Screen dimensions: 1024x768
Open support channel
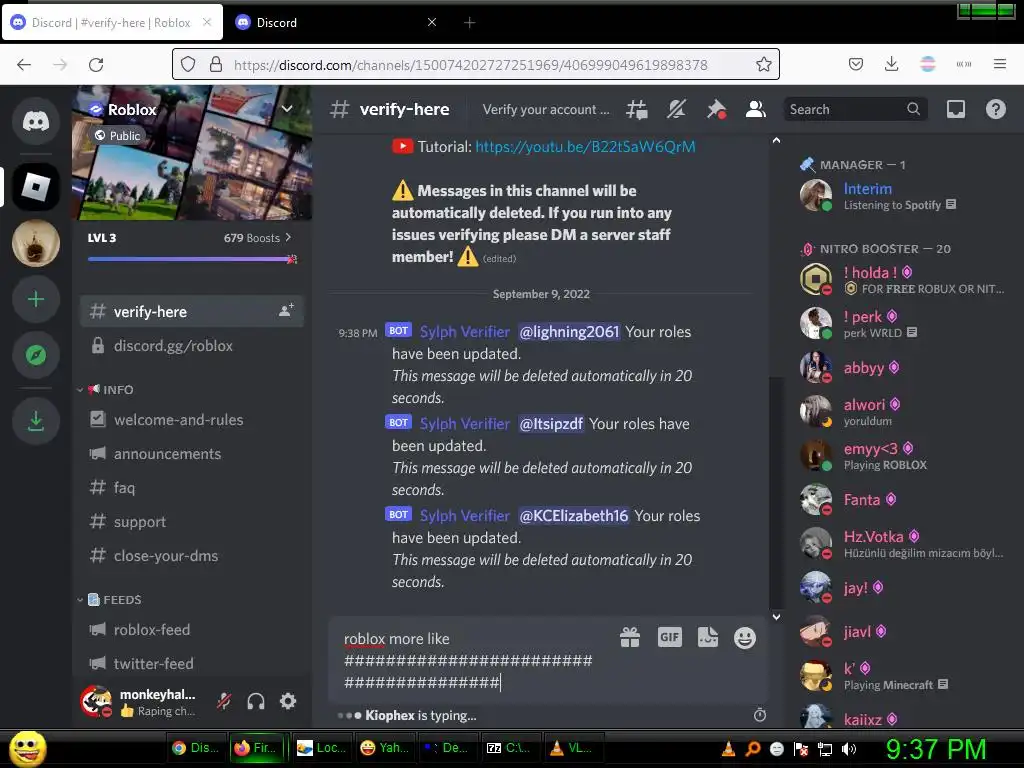(x=191, y=522)
